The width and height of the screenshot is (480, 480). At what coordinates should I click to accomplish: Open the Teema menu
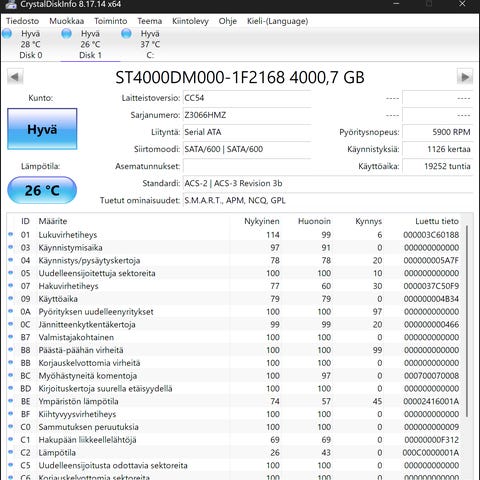(x=150, y=21)
